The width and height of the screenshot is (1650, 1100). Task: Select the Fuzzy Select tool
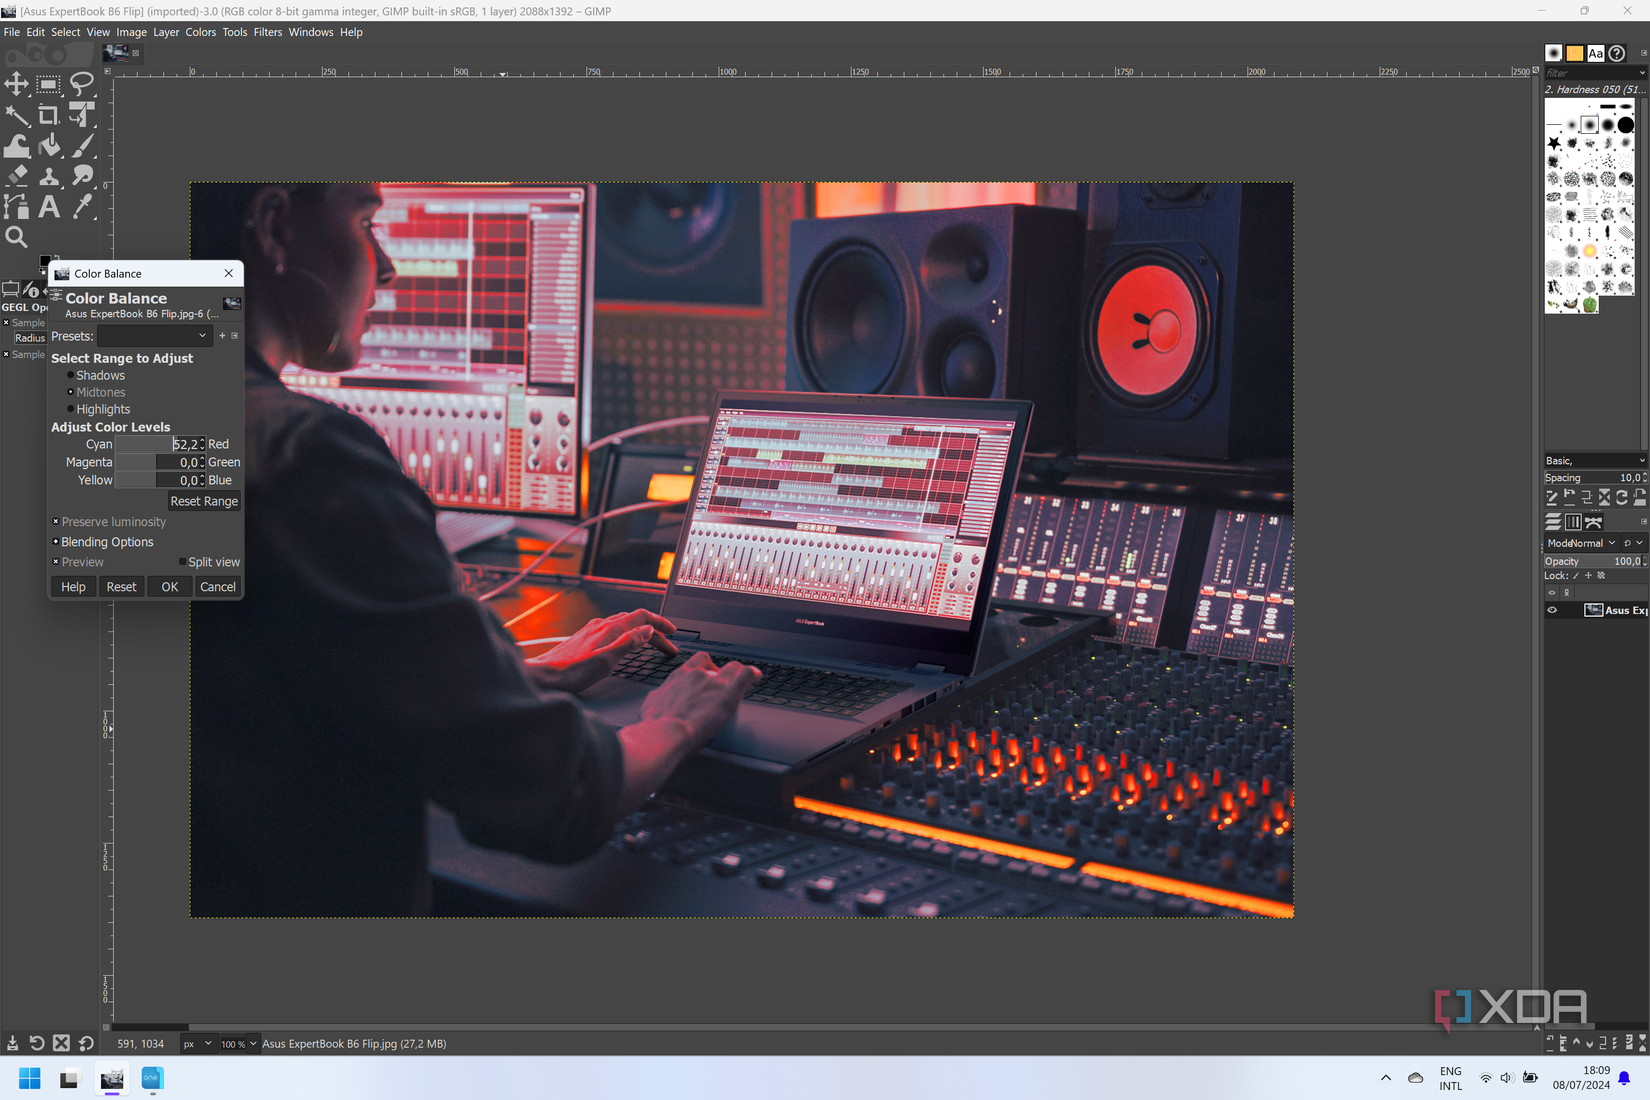tap(16, 116)
